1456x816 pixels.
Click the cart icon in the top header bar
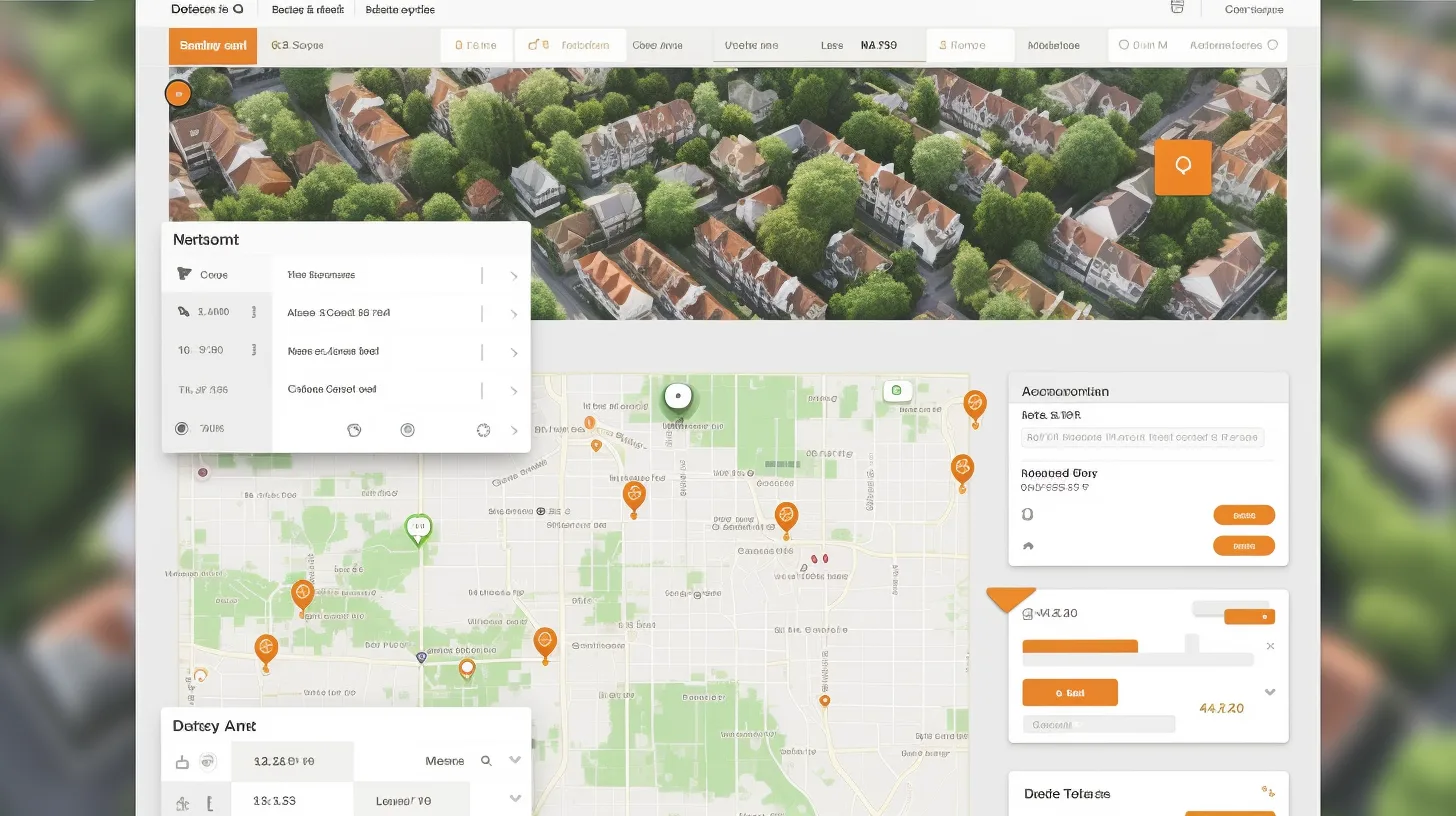pos(1177,8)
